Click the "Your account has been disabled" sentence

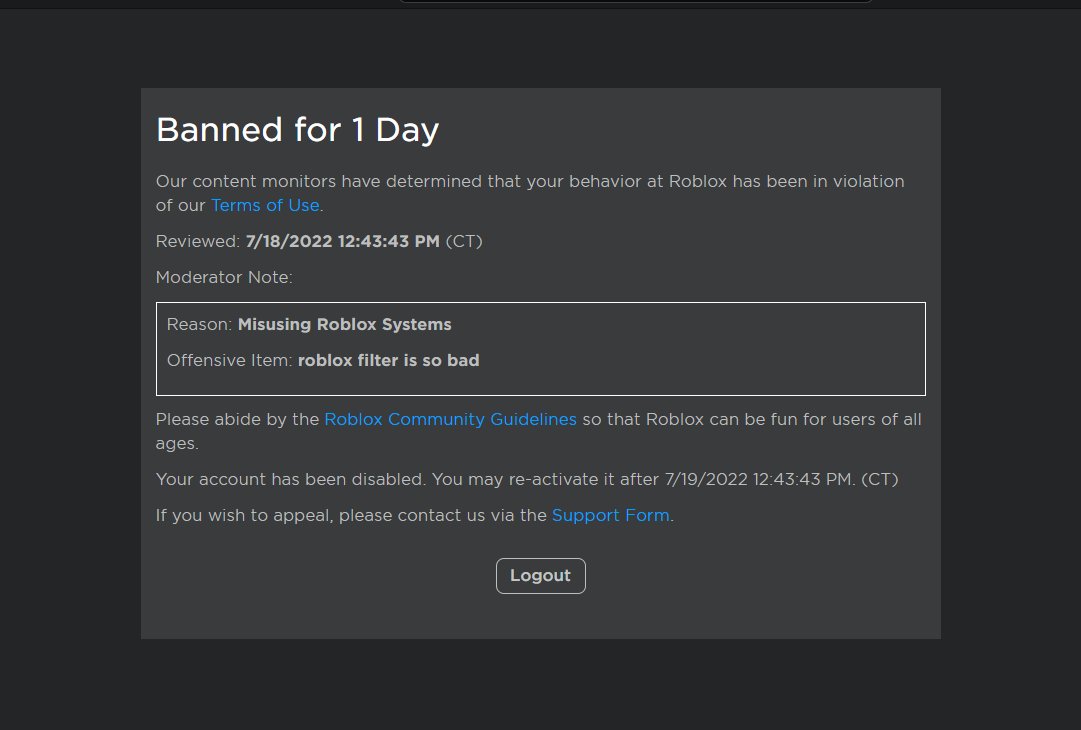pos(527,480)
